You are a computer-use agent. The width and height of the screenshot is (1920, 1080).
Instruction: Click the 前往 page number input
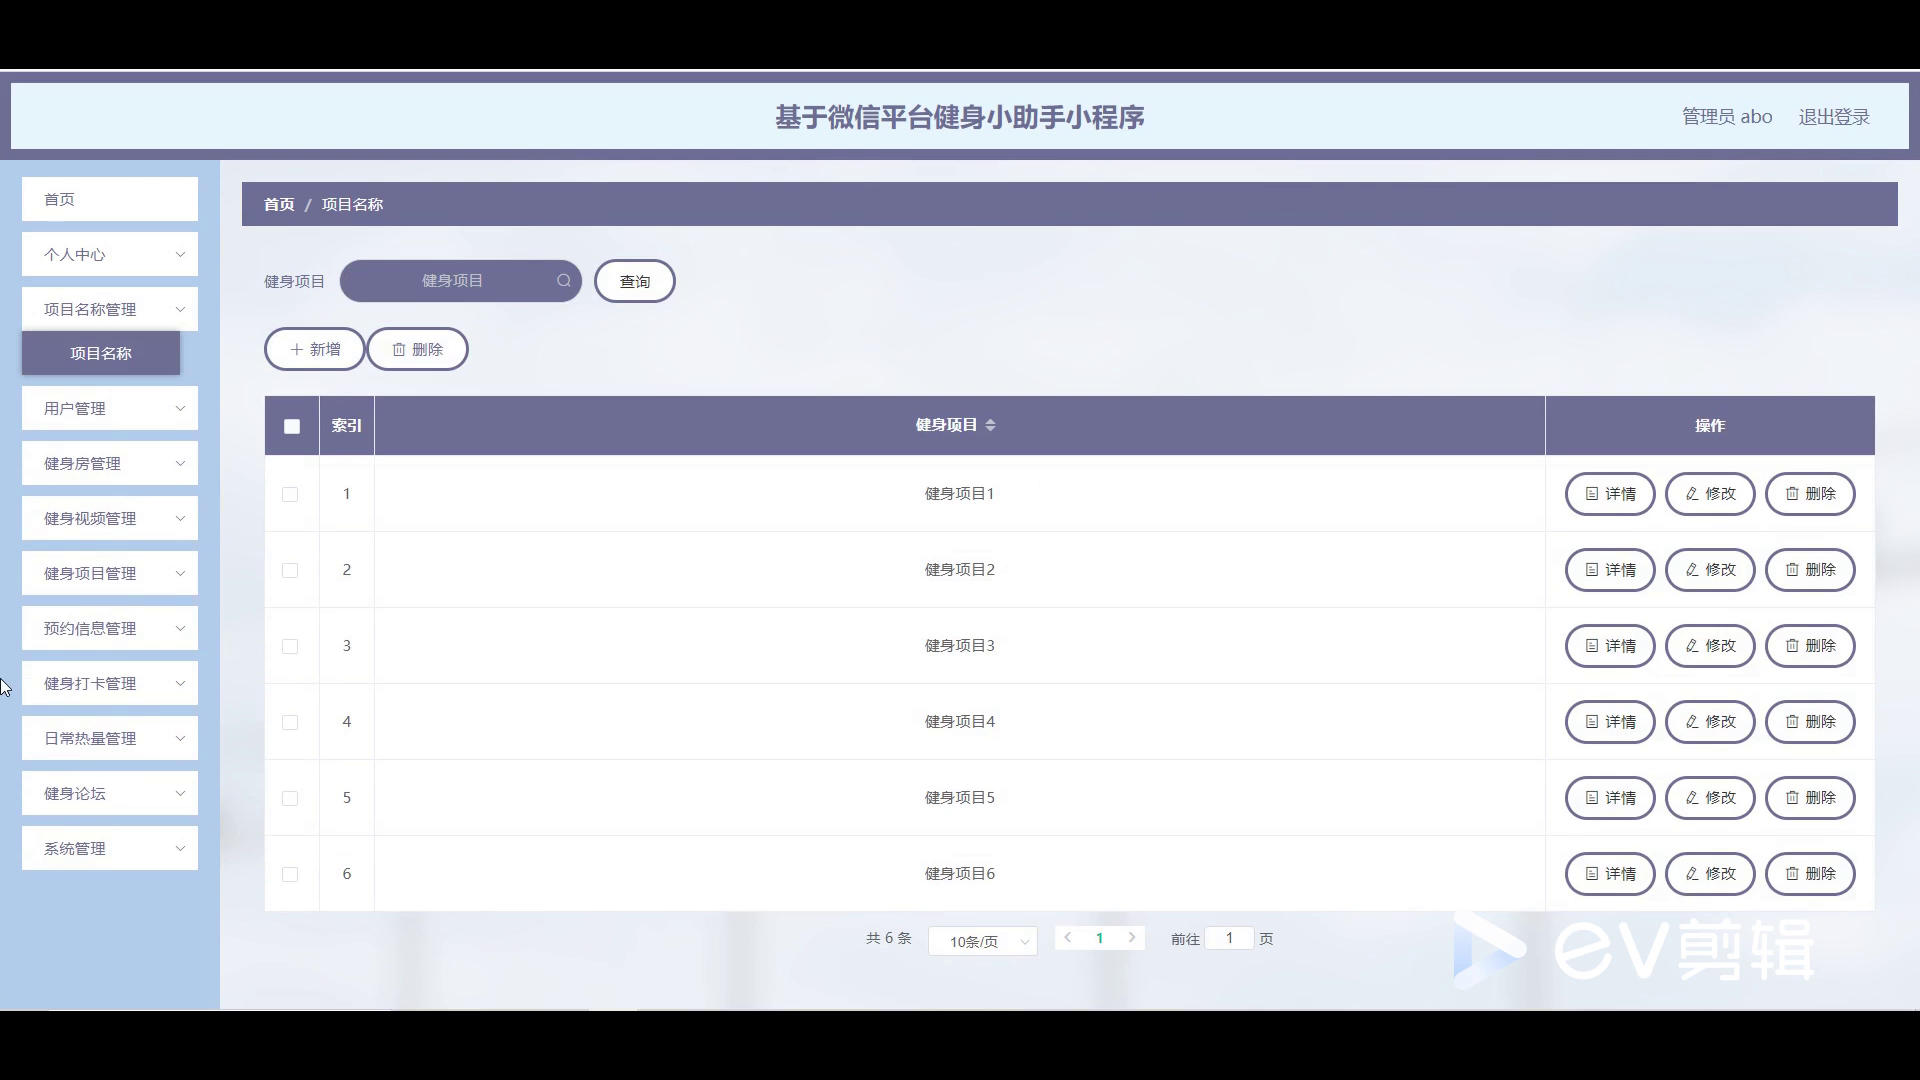pyautogui.click(x=1229, y=938)
